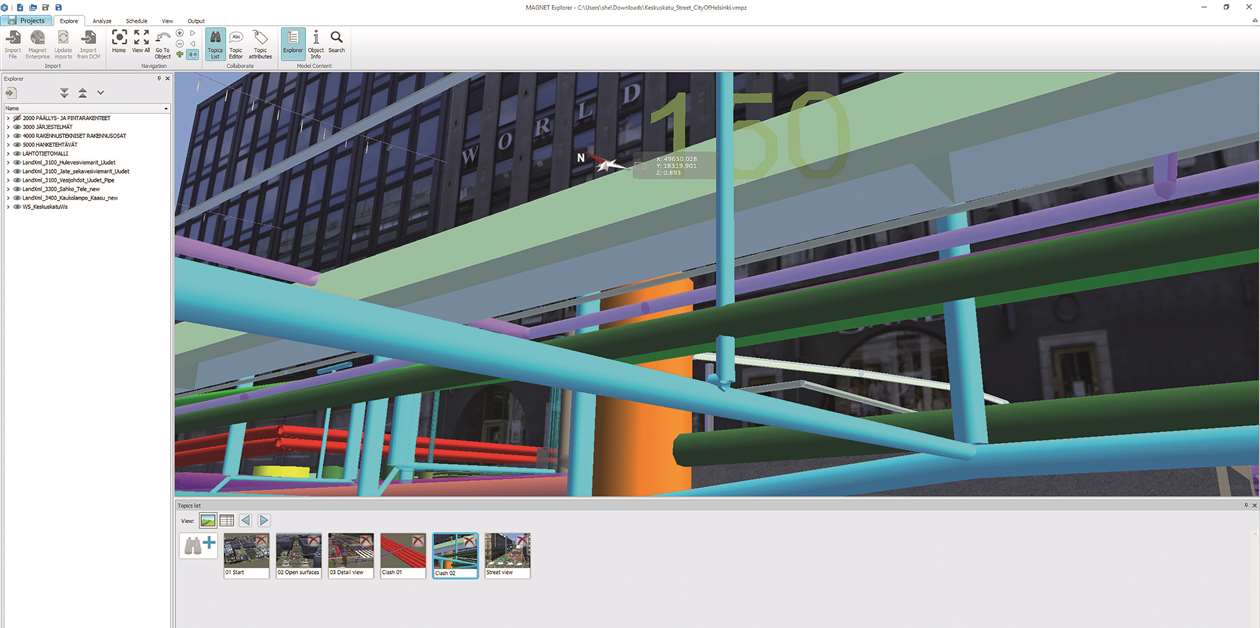Screen dimensions: 1260x628
Task: Switch to the Analyze ribbon tab
Action: (100, 19)
